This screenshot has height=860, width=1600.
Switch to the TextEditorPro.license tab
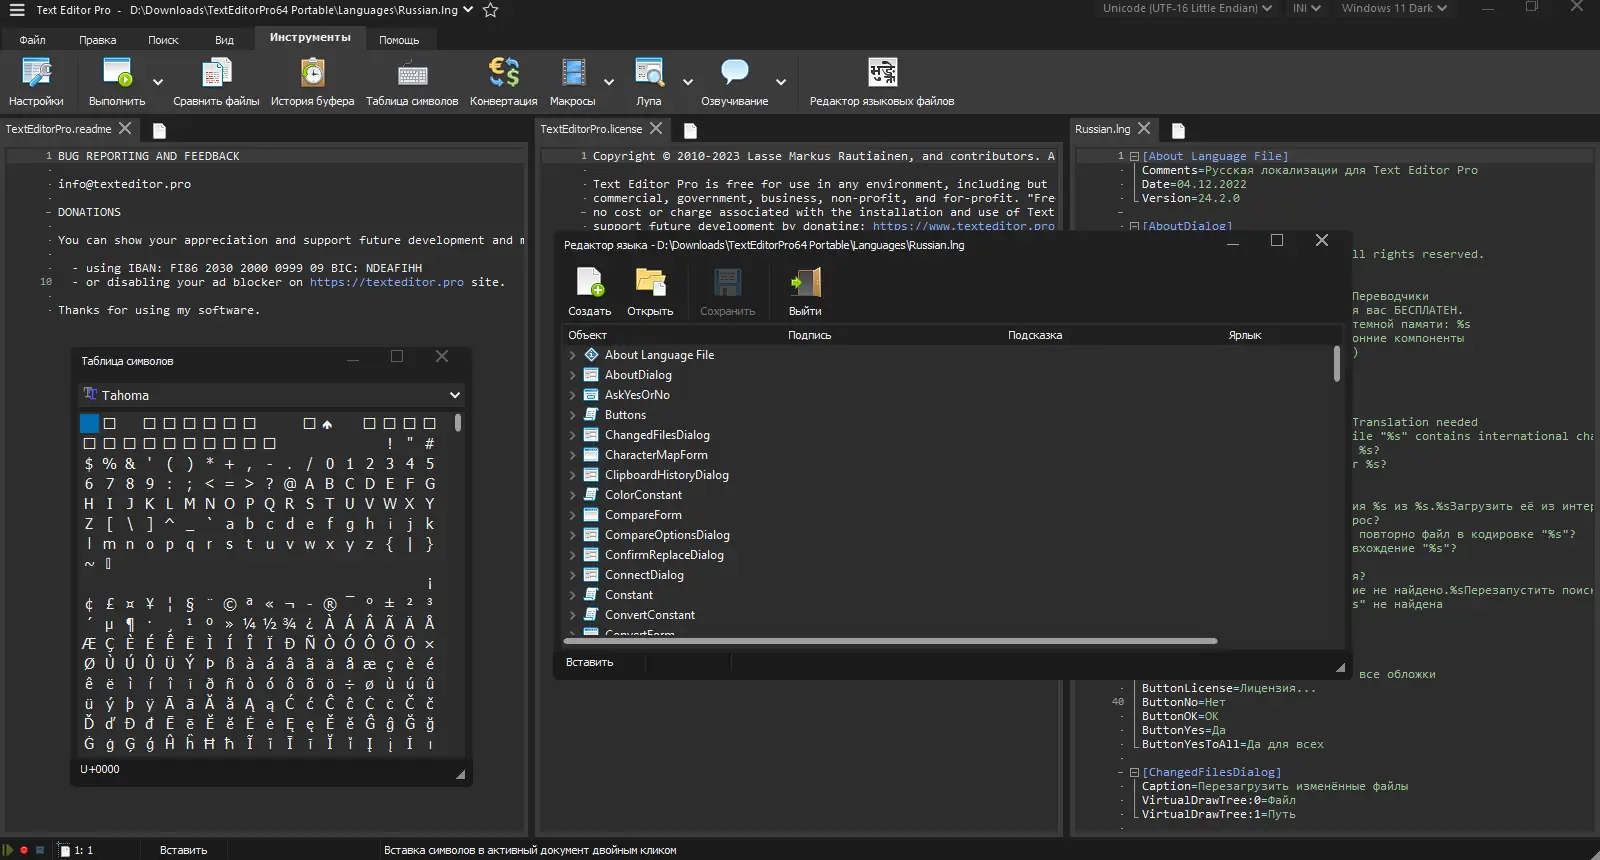coord(591,129)
